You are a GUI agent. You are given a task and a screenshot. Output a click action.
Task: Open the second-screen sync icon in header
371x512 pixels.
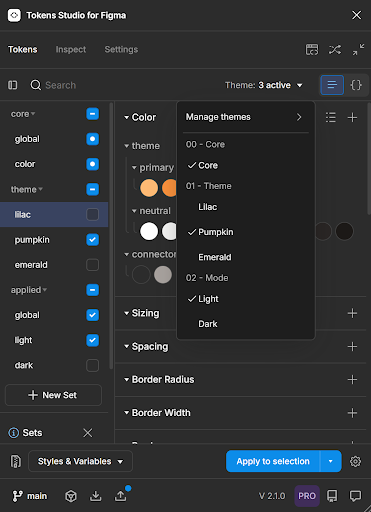(312, 50)
